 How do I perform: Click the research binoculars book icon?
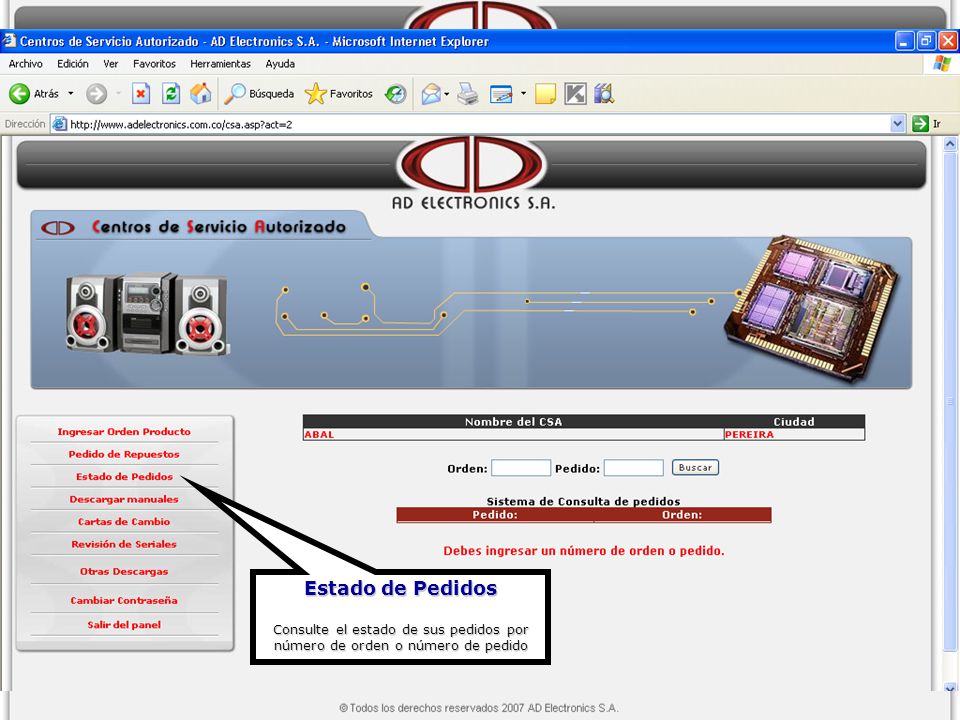click(604, 94)
